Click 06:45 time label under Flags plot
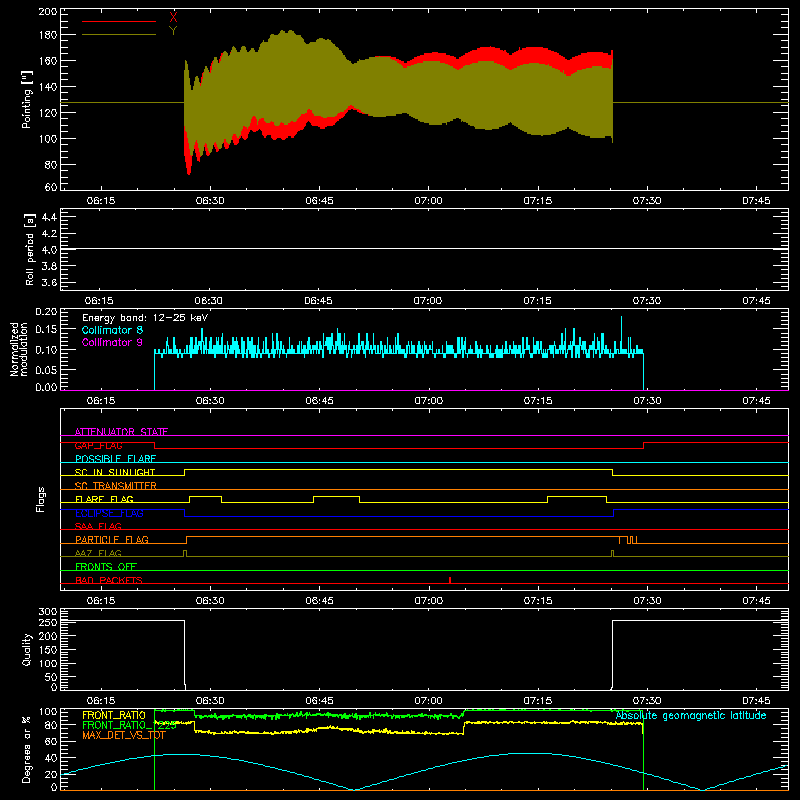800x800 pixels. point(319,601)
